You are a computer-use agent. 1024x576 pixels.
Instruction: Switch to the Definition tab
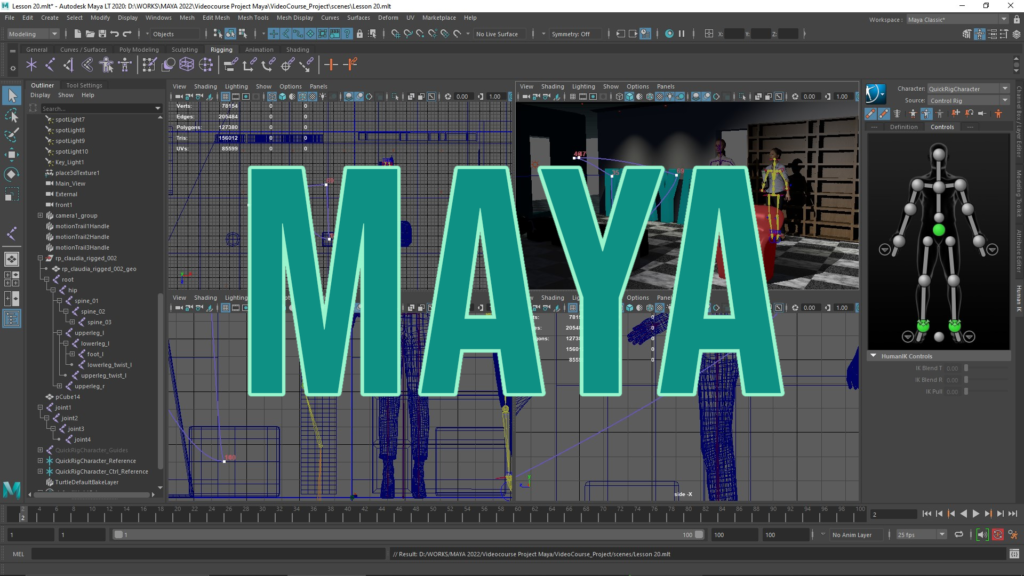(903, 127)
